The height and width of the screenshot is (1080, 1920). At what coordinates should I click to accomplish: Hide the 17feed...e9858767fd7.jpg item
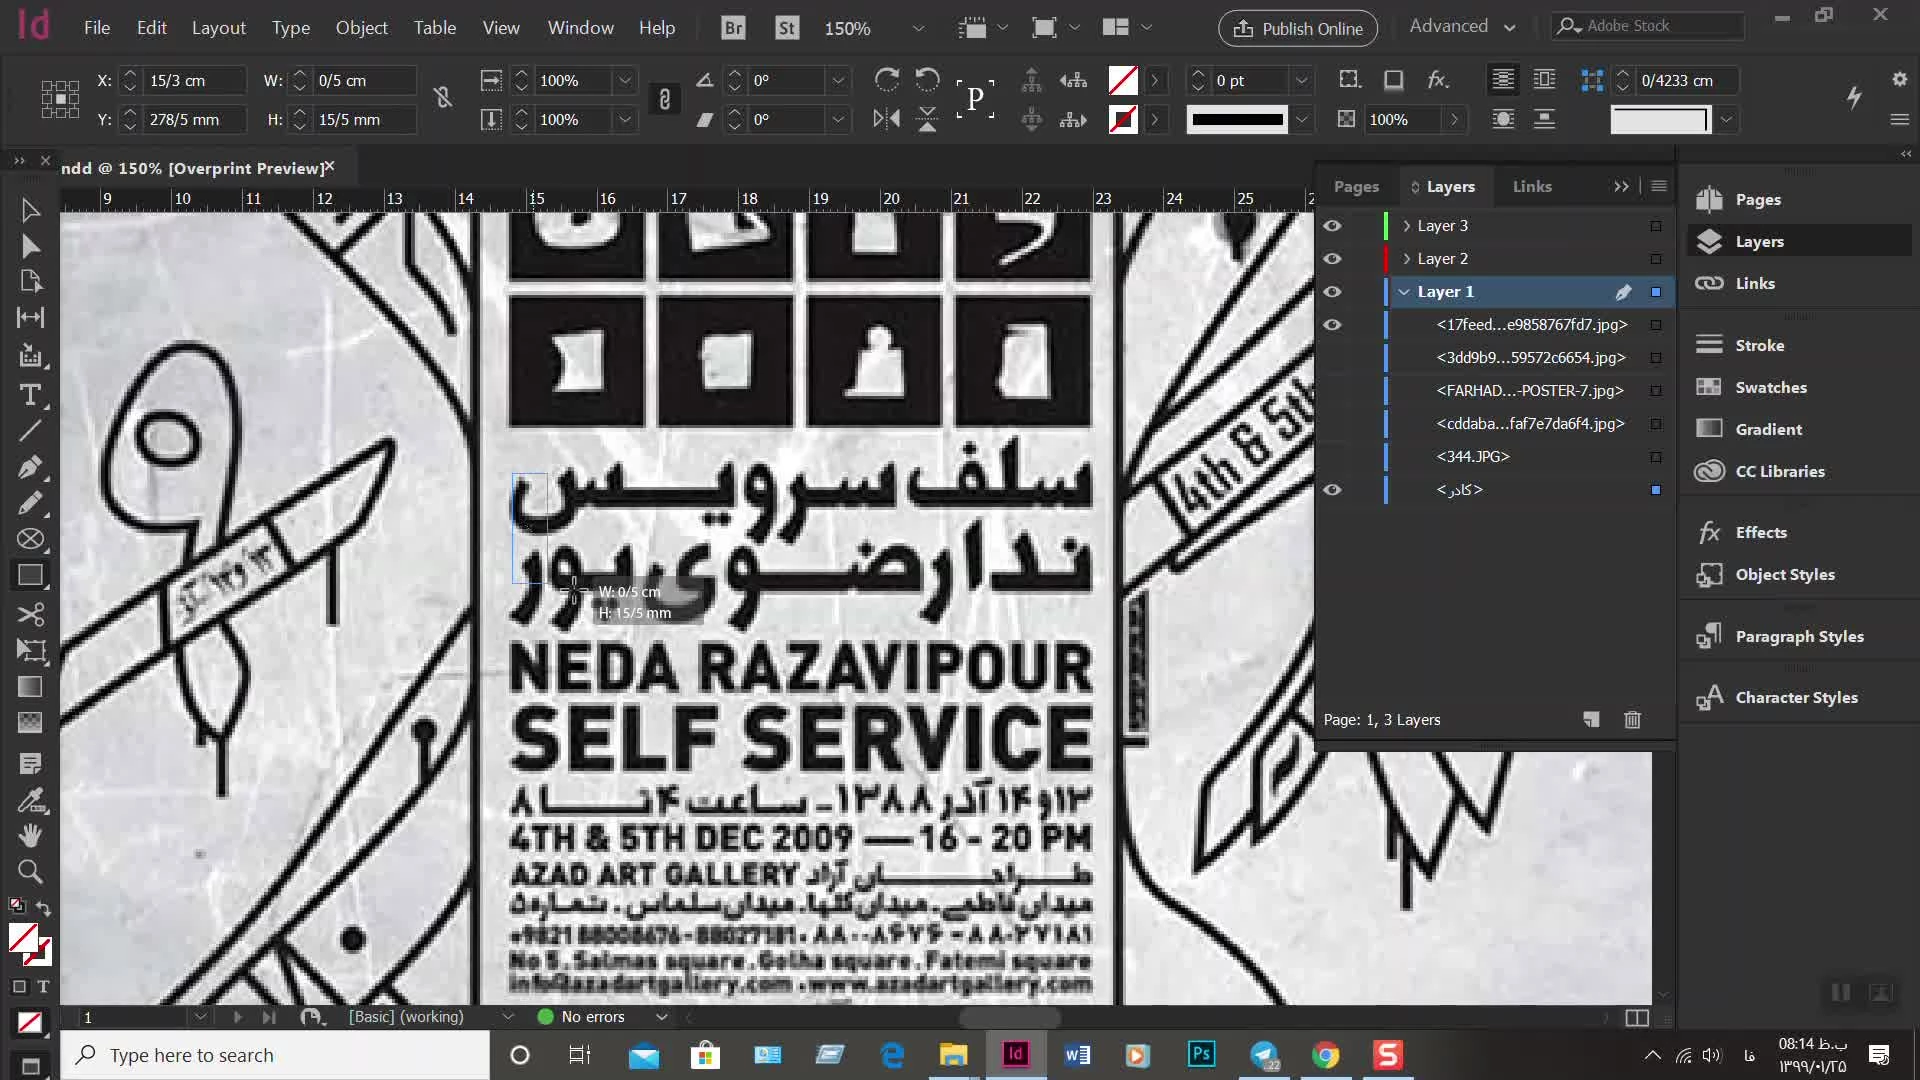point(1332,325)
